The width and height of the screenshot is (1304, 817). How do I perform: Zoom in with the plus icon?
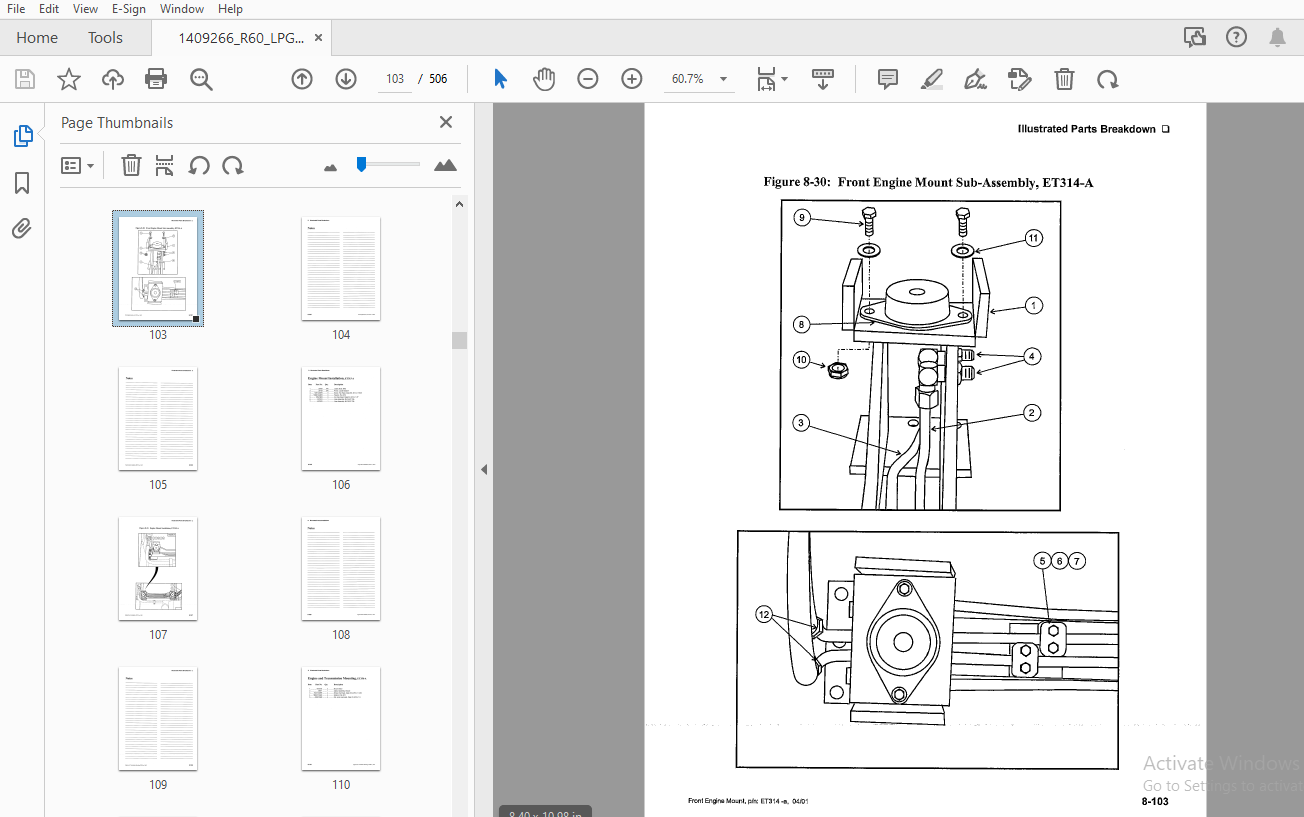(632, 79)
